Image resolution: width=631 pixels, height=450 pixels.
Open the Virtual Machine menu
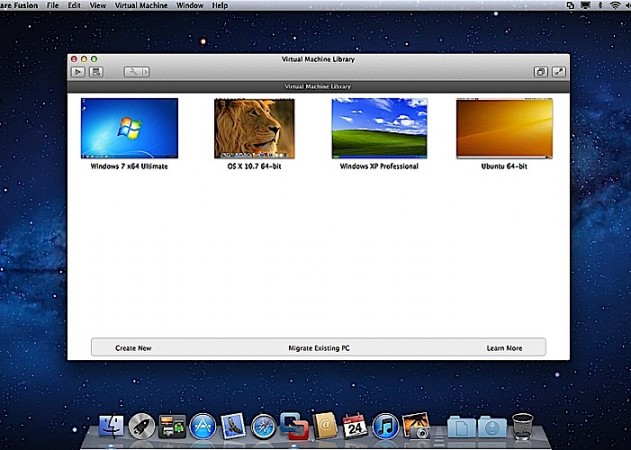[x=140, y=6]
